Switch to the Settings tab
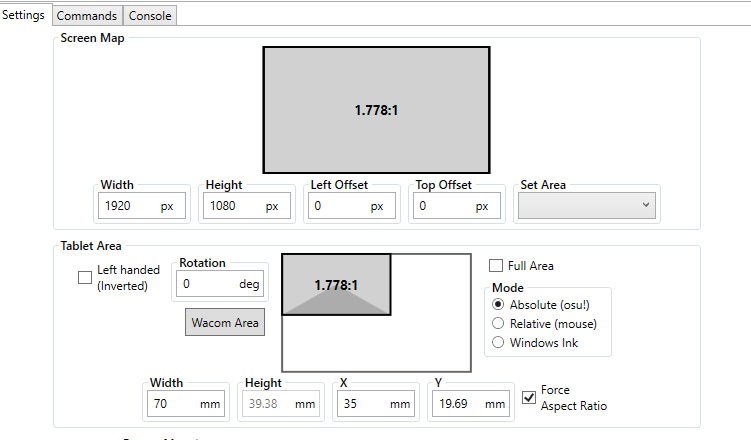Image resolution: width=751 pixels, height=440 pixels. point(23,15)
